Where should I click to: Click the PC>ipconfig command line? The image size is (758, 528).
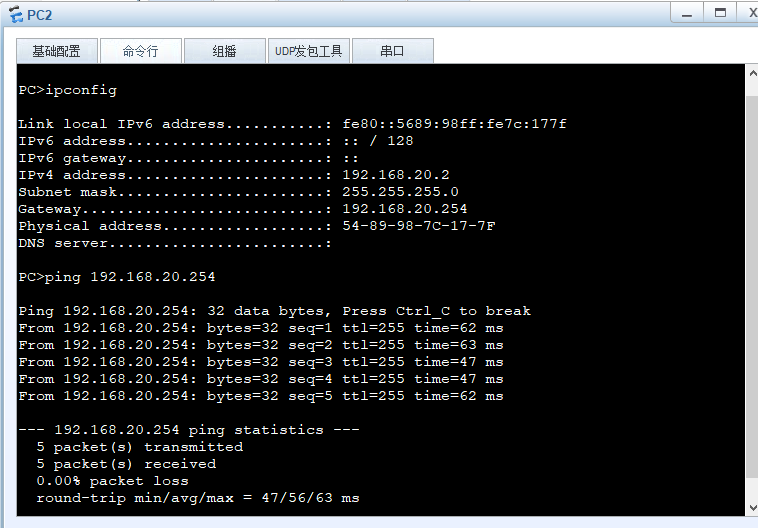pos(68,90)
